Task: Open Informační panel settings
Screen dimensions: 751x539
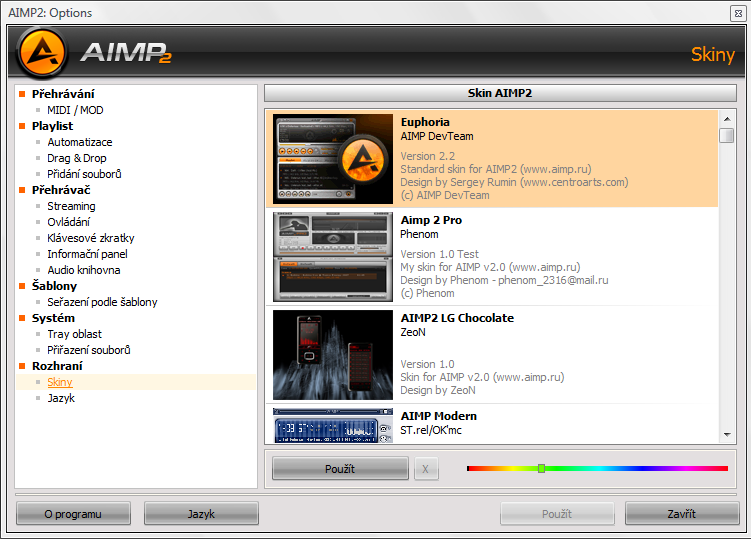Action: pos(87,254)
